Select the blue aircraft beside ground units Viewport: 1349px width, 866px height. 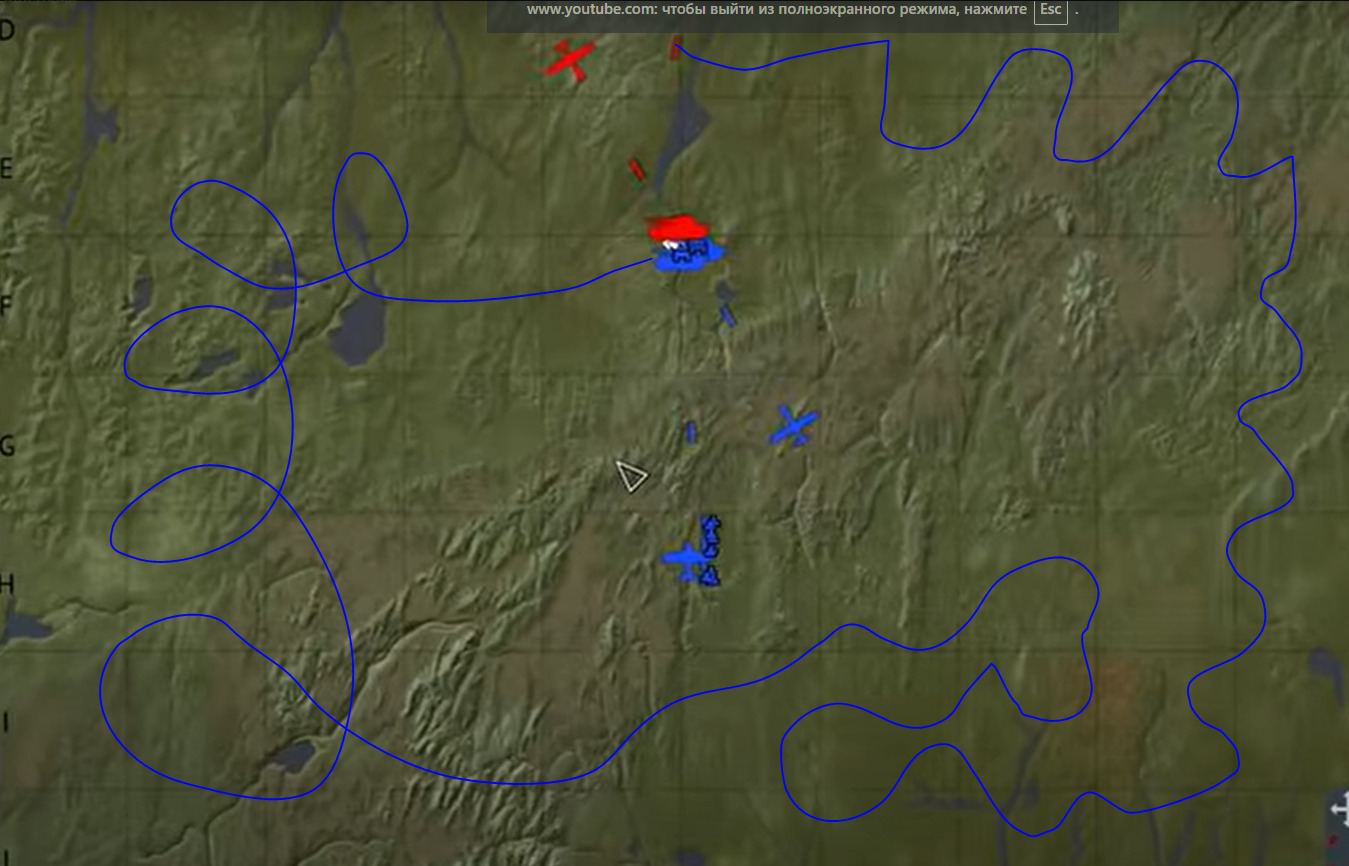point(685,560)
